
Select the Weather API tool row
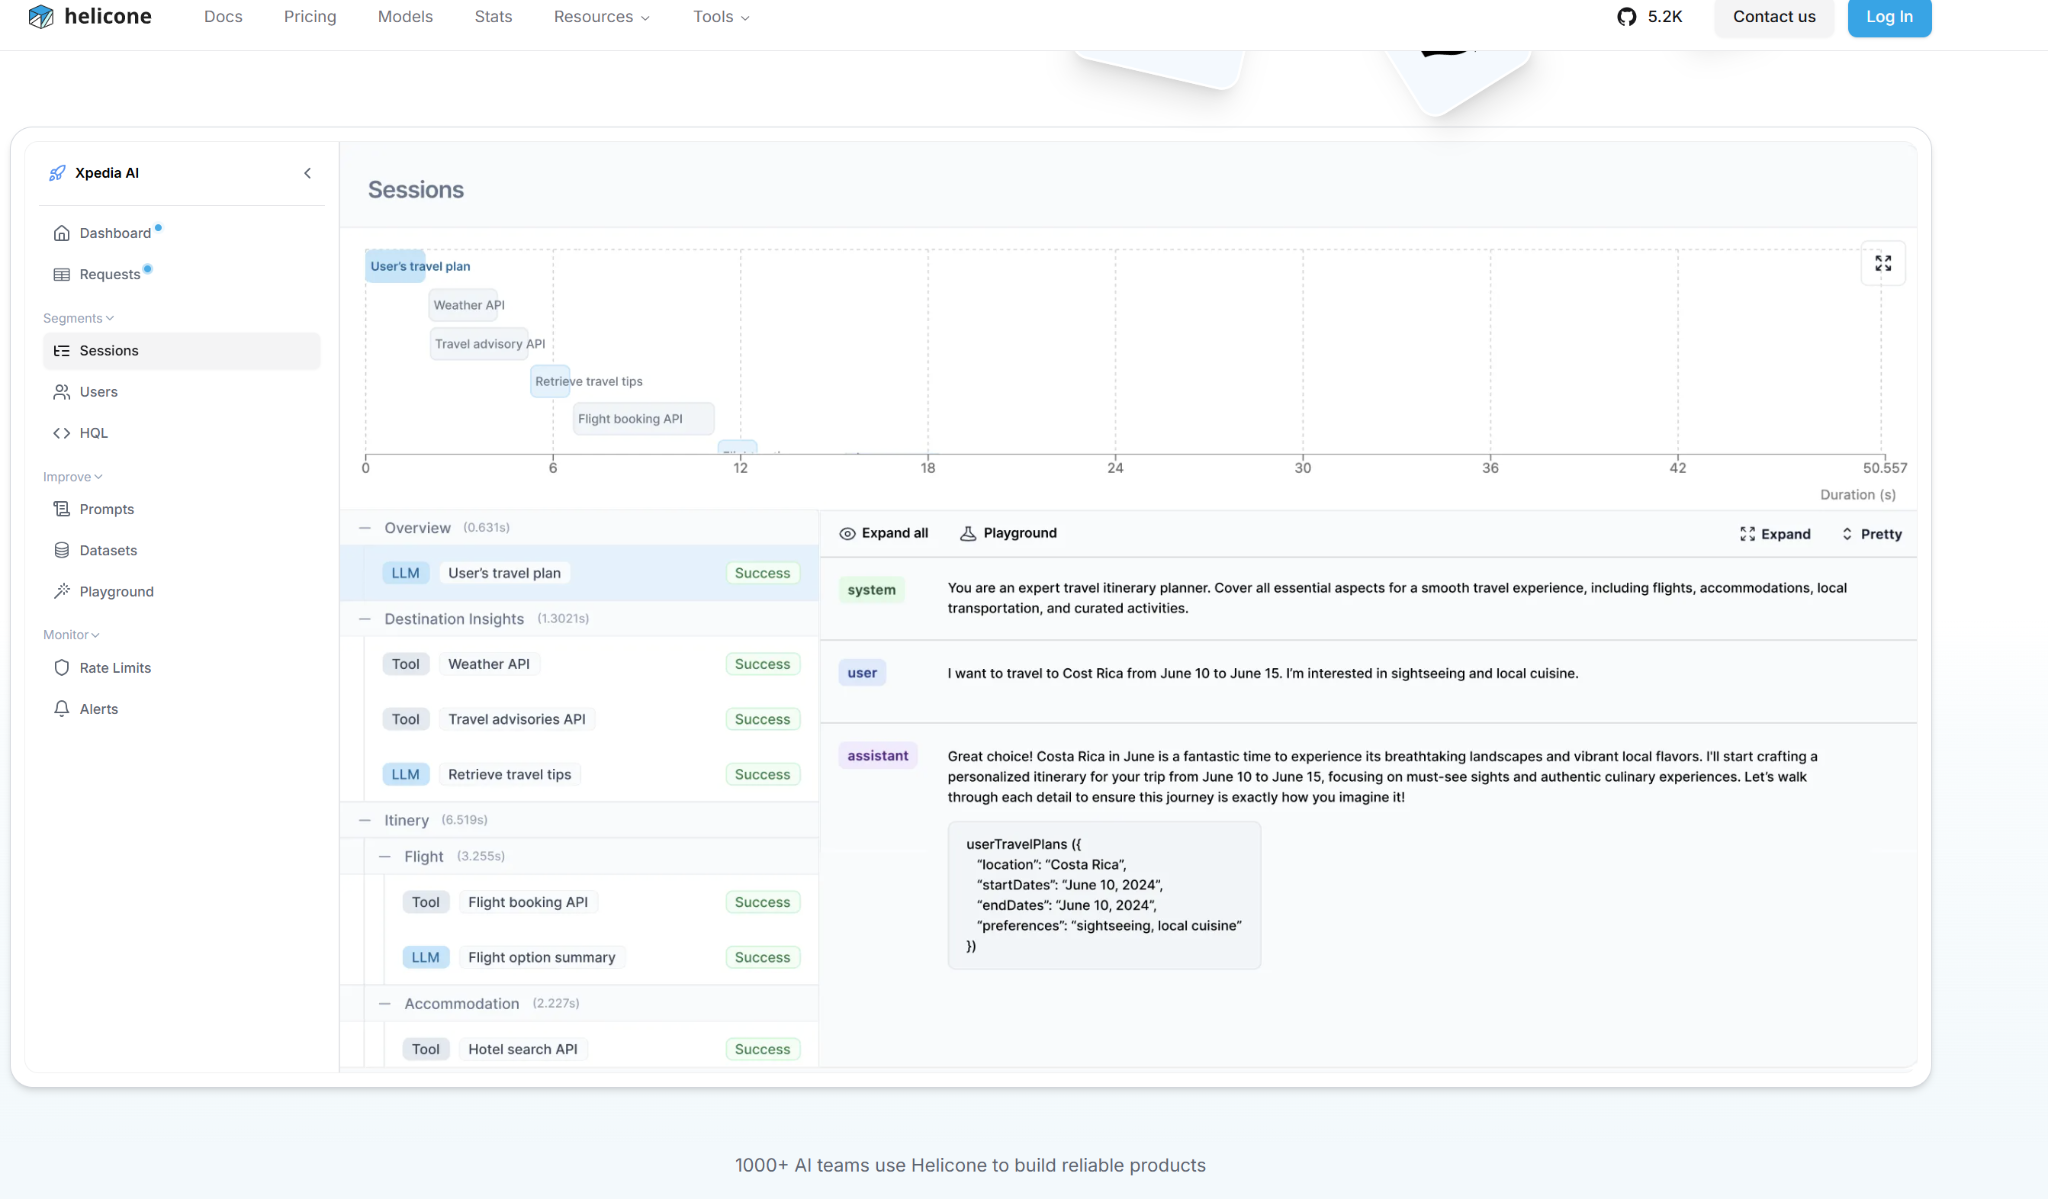[590, 664]
